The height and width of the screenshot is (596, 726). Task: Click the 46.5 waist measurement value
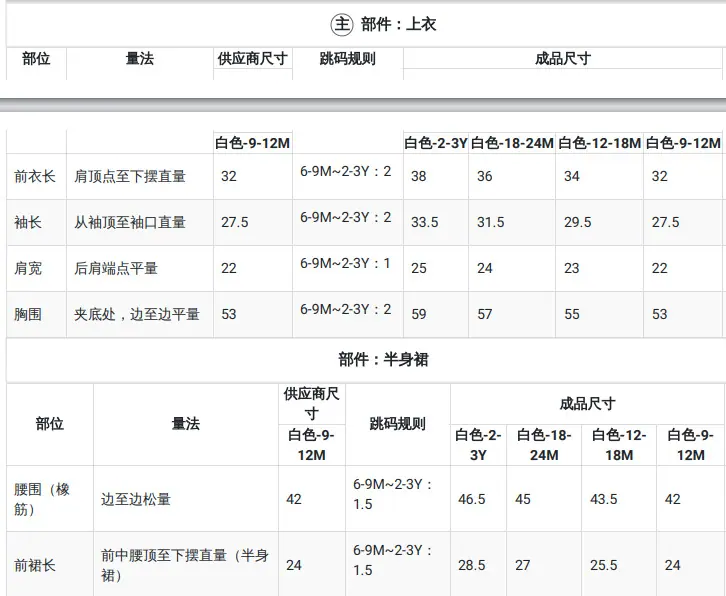click(472, 499)
